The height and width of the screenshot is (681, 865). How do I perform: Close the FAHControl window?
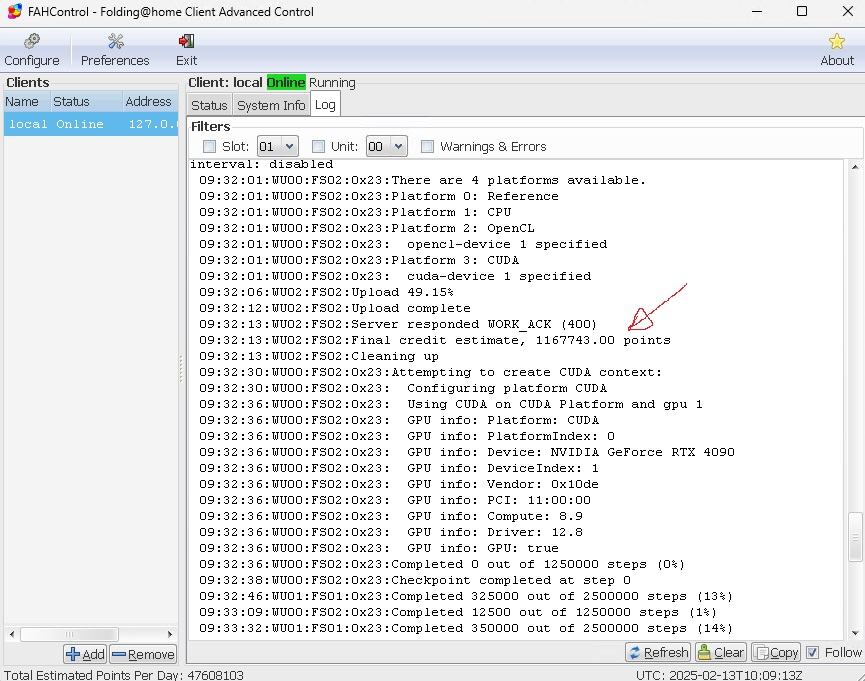point(848,12)
